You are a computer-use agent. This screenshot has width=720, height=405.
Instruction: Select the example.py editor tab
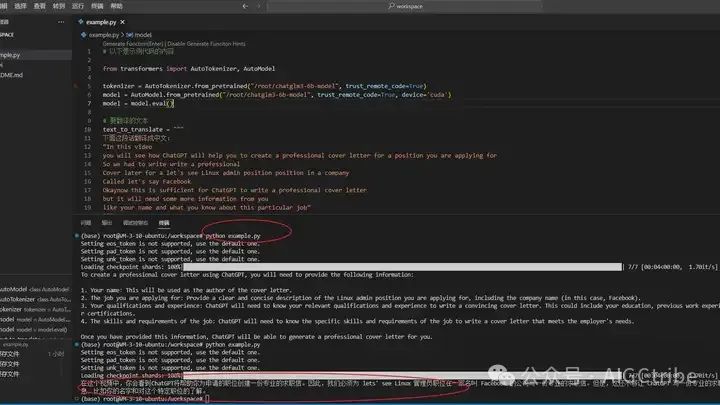pyautogui.click(x=101, y=22)
